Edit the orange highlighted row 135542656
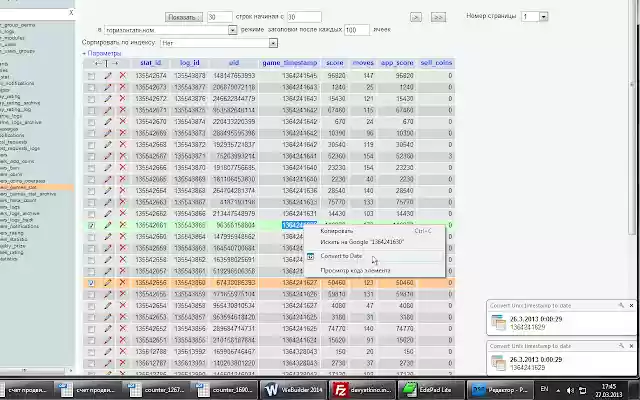Image resolution: width=640 pixels, height=400 pixels. 108,282
